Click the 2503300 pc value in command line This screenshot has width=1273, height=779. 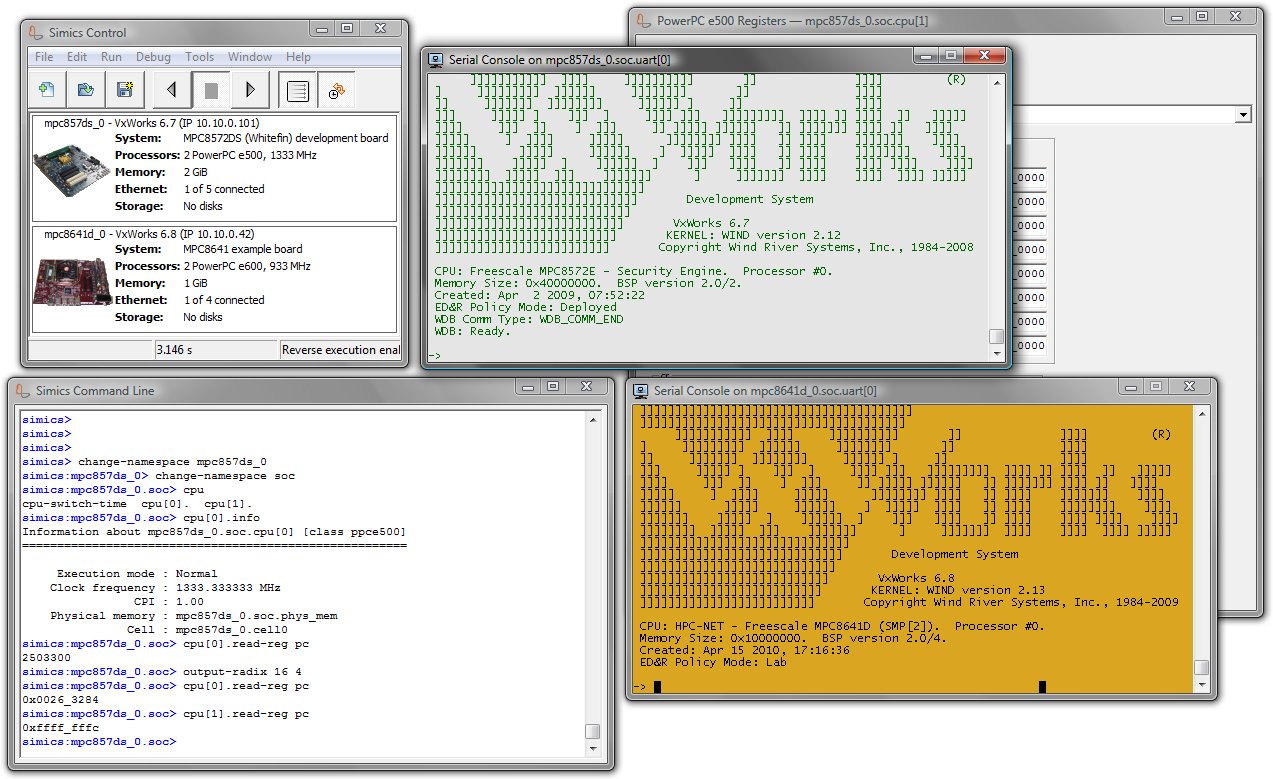[46, 658]
